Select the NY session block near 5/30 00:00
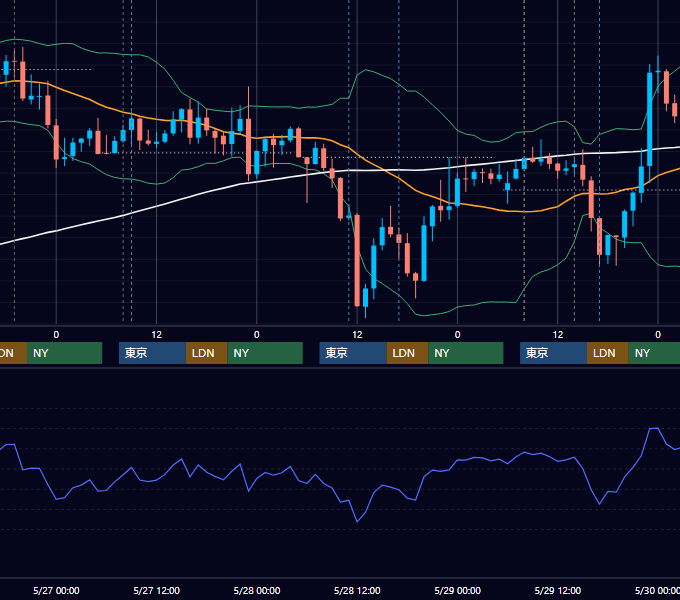Screen dimensions: 680x600 coord(654,353)
